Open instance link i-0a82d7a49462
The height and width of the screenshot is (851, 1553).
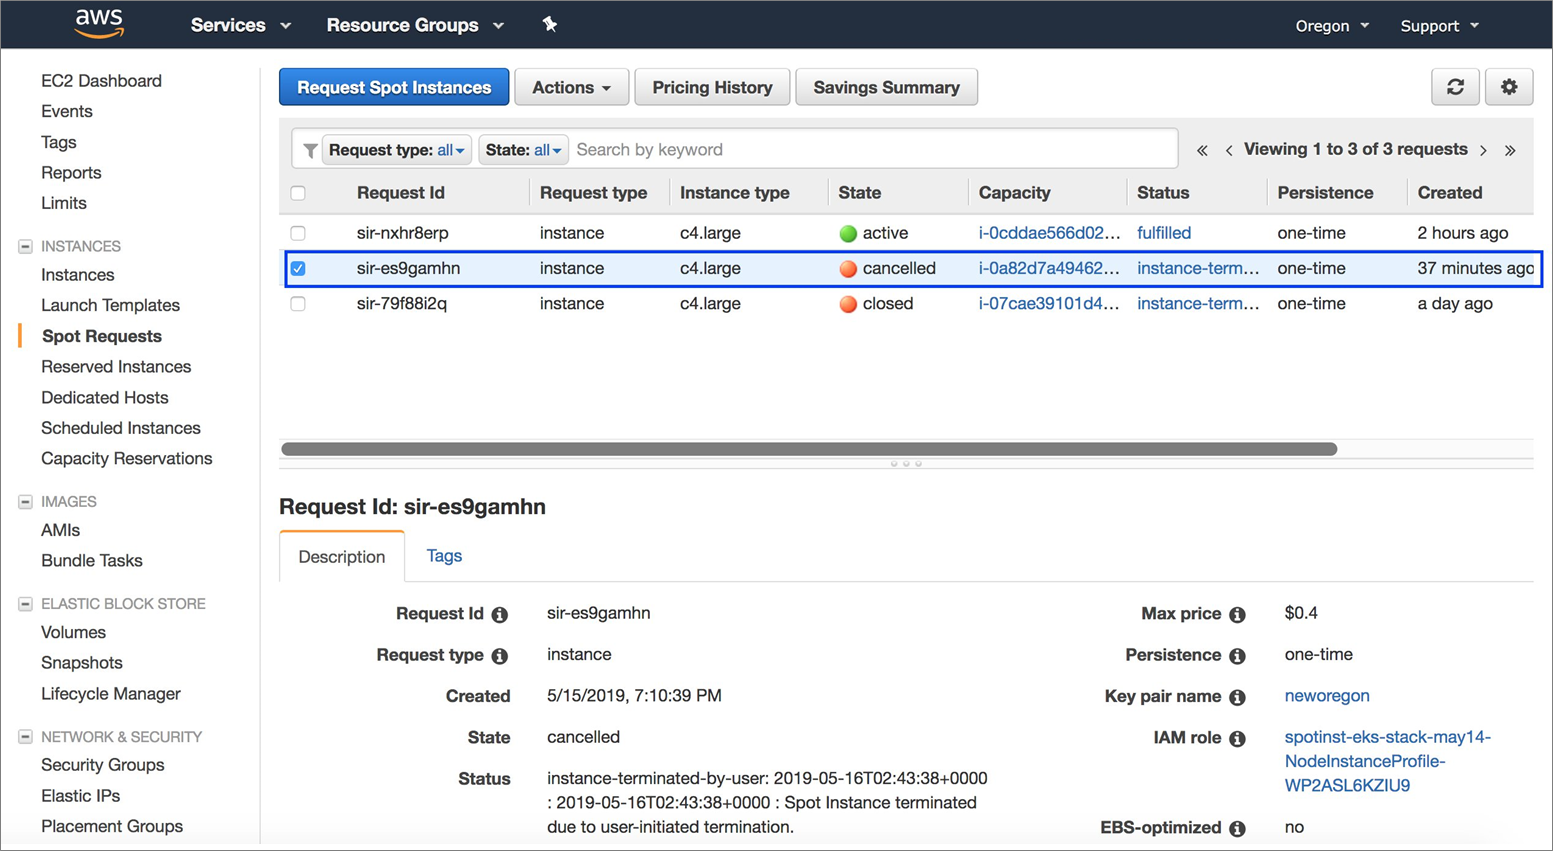click(1049, 268)
